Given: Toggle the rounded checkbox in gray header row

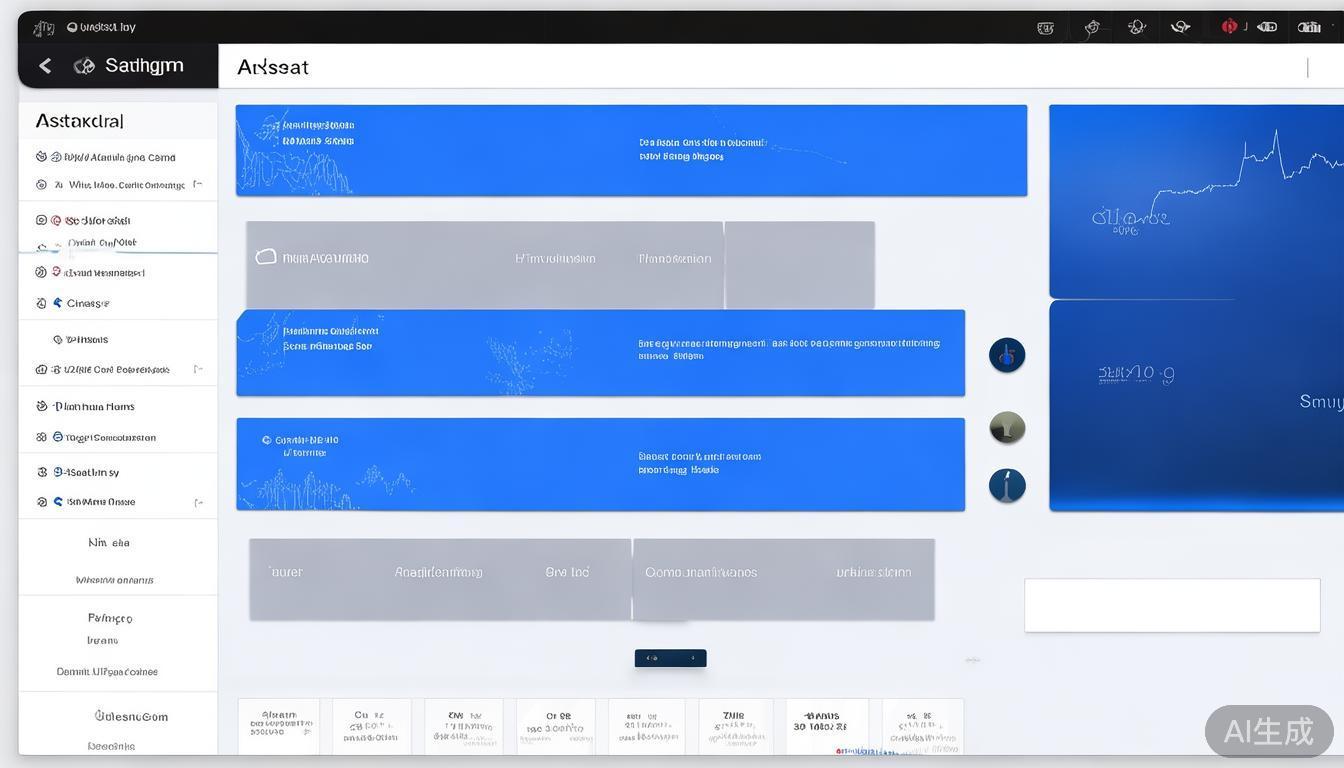Looking at the screenshot, I should tap(266, 257).
